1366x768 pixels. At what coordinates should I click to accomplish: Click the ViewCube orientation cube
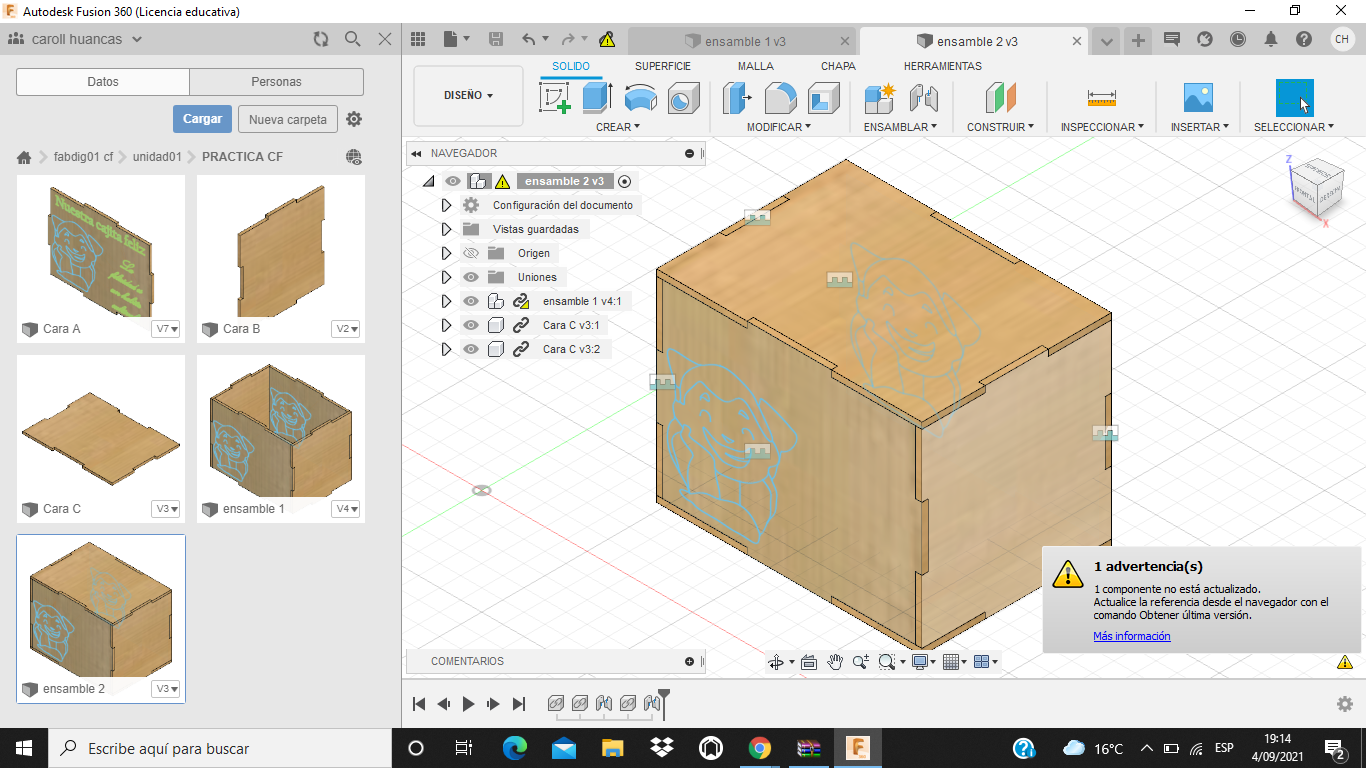pyautogui.click(x=1315, y=187)
